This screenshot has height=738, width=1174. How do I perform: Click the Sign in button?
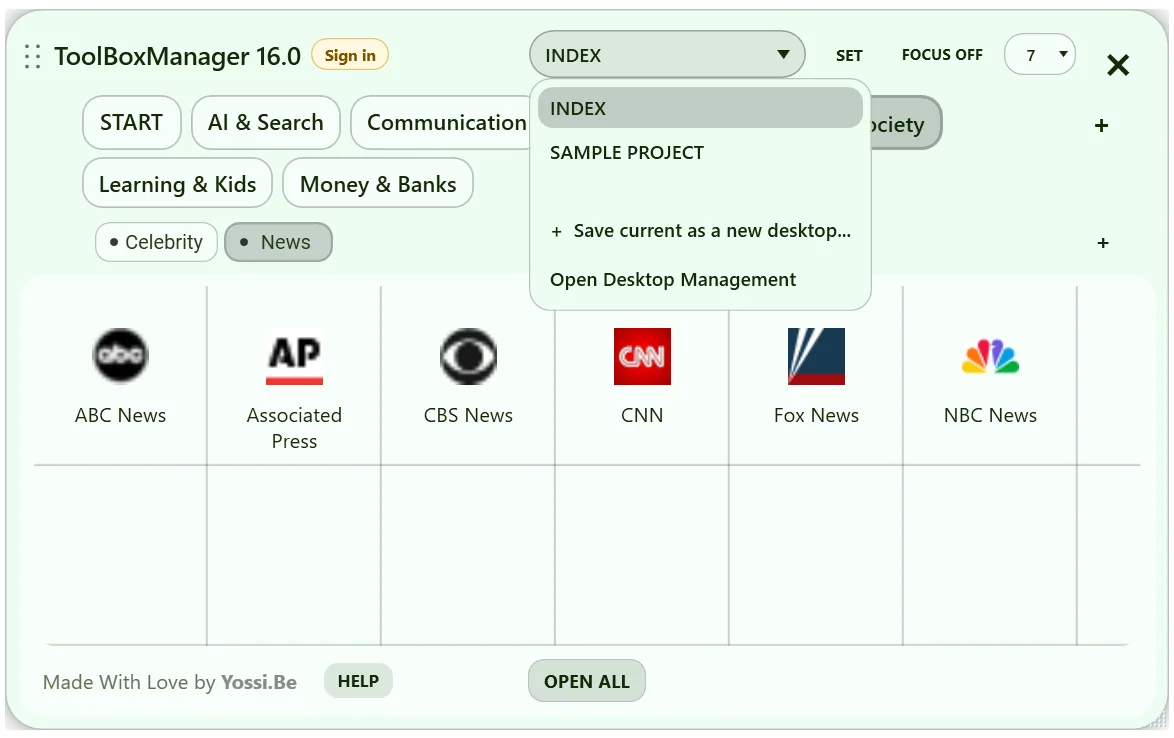[350, 55]
